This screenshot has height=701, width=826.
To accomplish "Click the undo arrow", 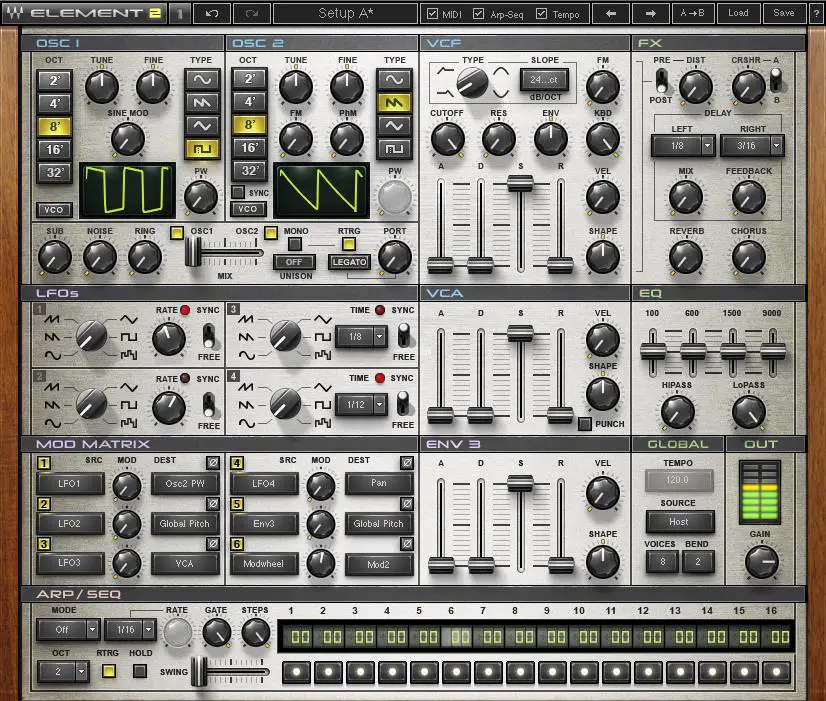I will click(x=213, y=13).
